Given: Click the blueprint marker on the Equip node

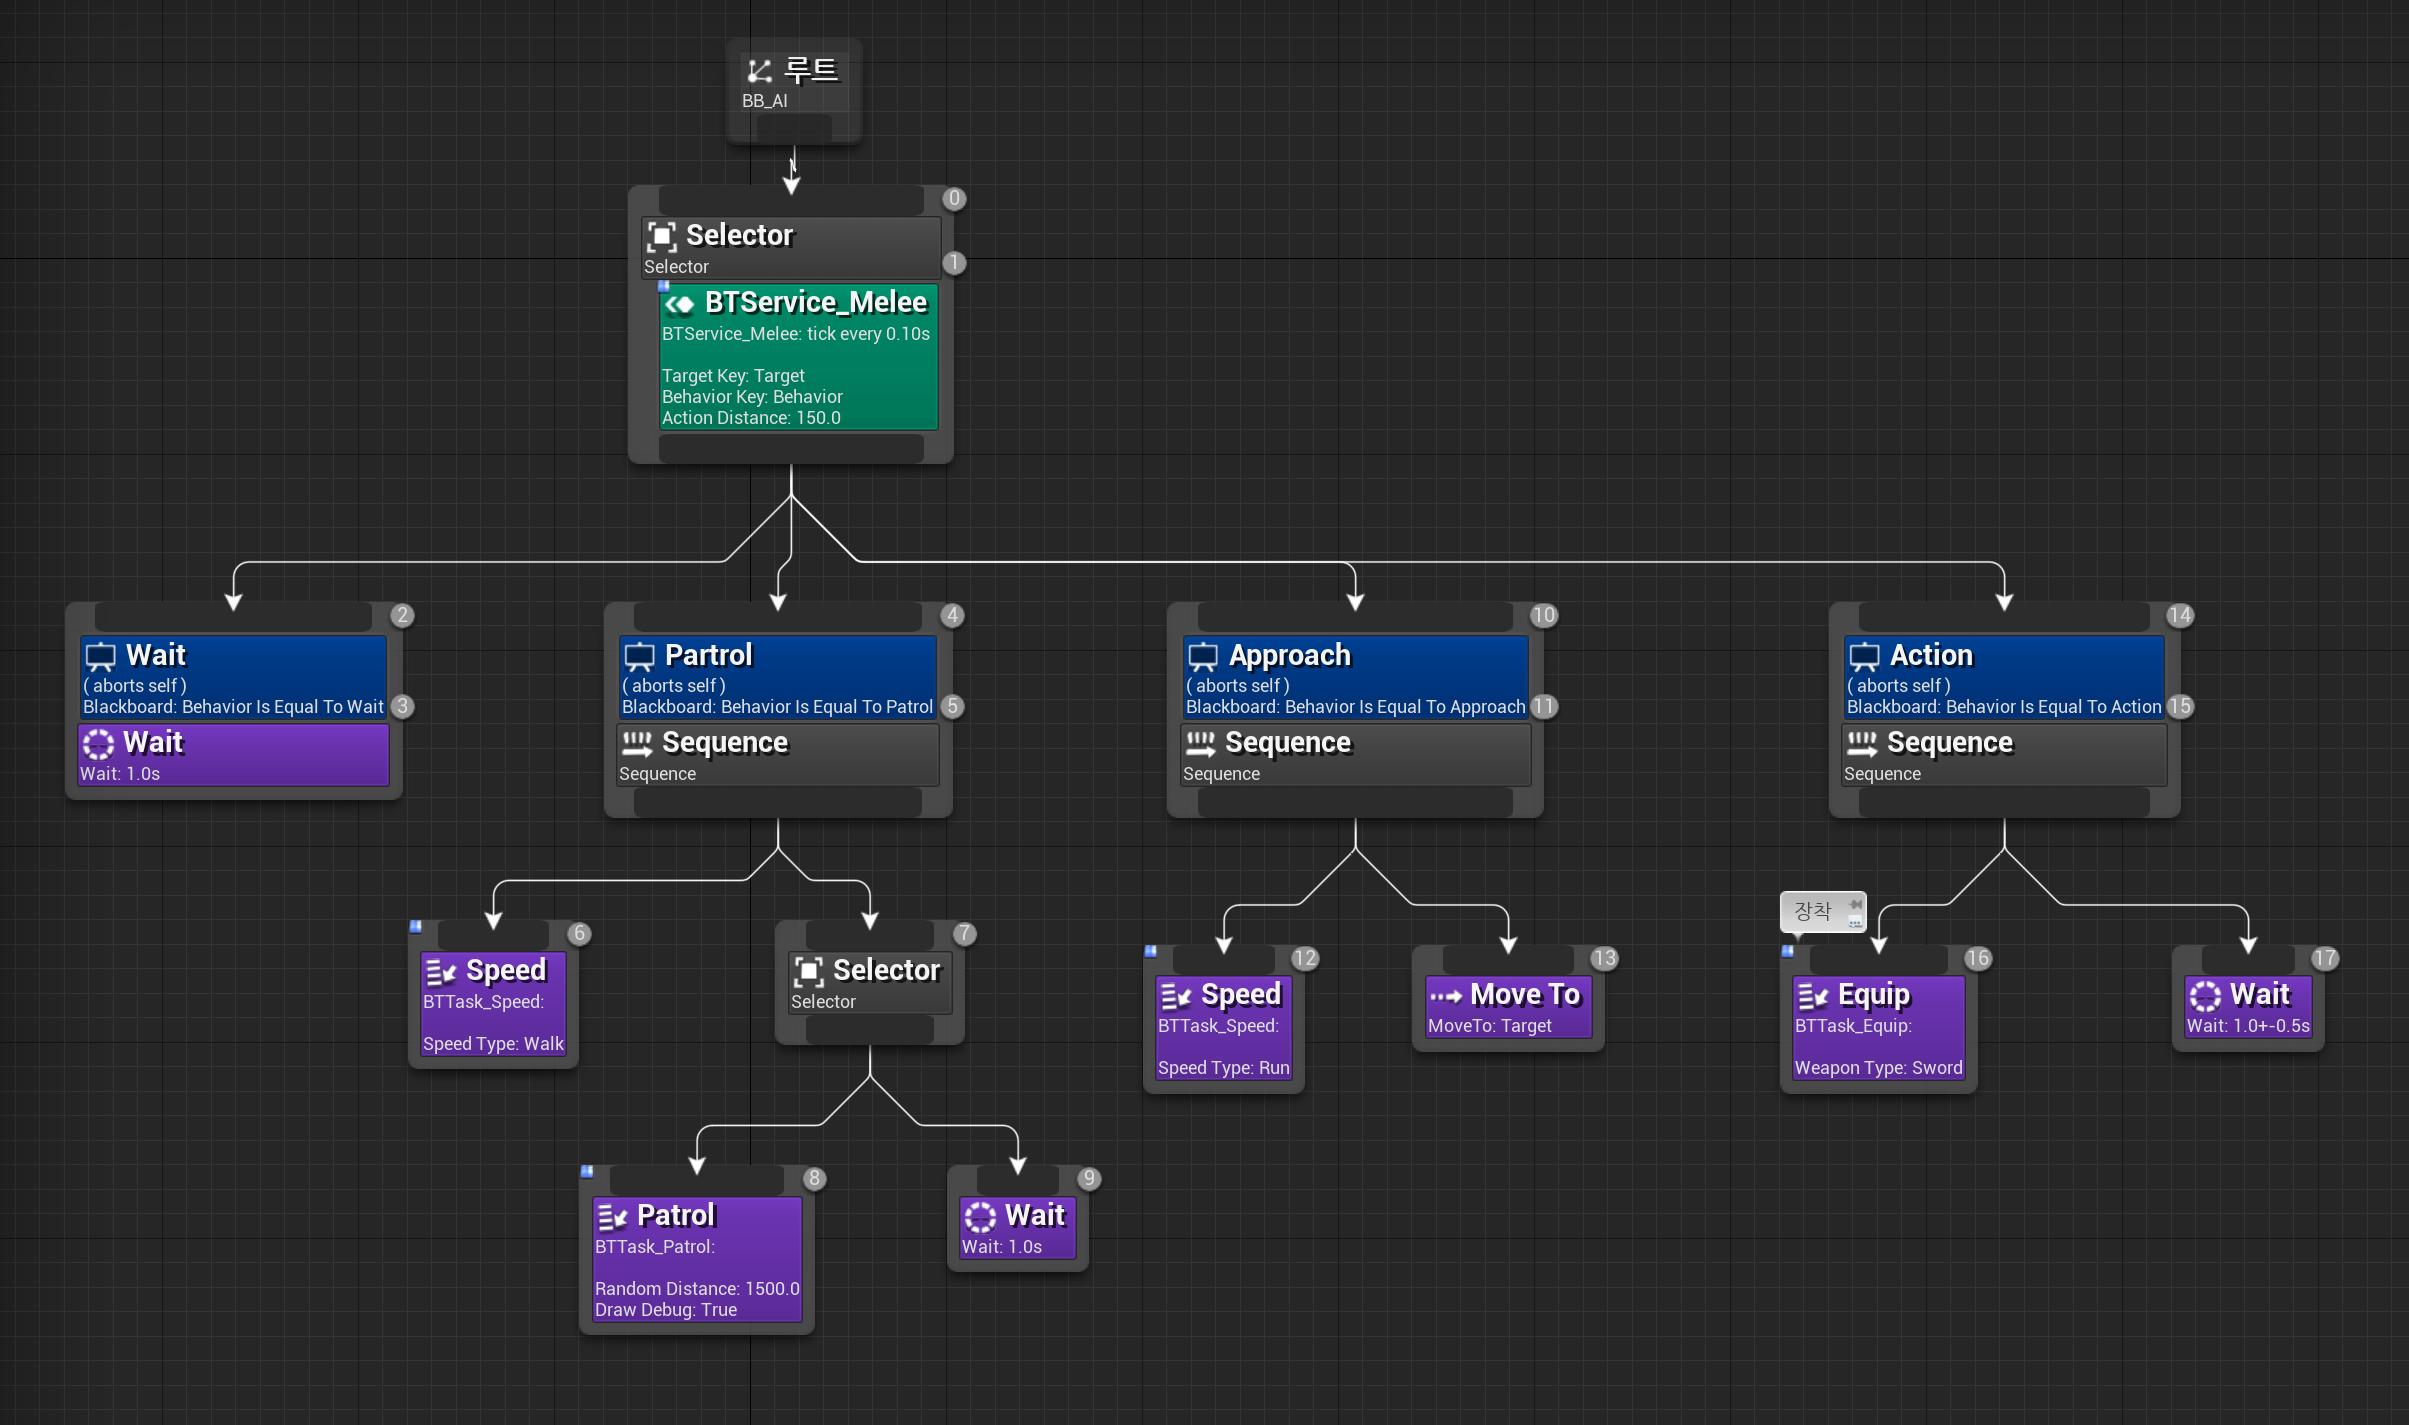Looking at the screenshot, I should (x=1787, y=951).
